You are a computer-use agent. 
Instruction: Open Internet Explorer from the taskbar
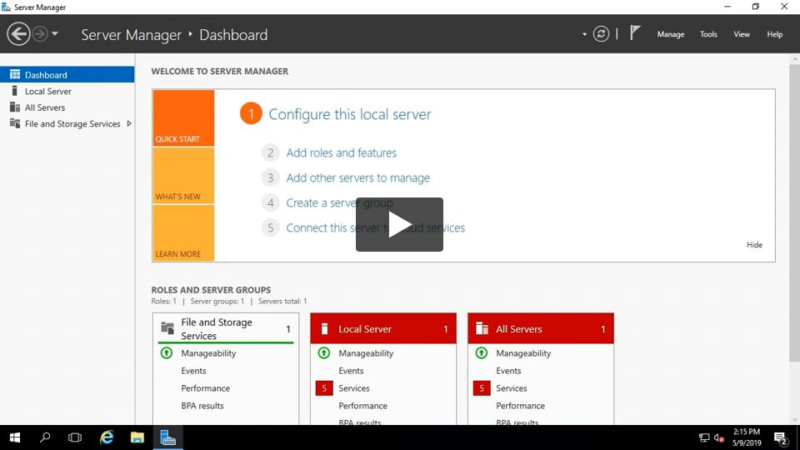click(x=107, y=437)
